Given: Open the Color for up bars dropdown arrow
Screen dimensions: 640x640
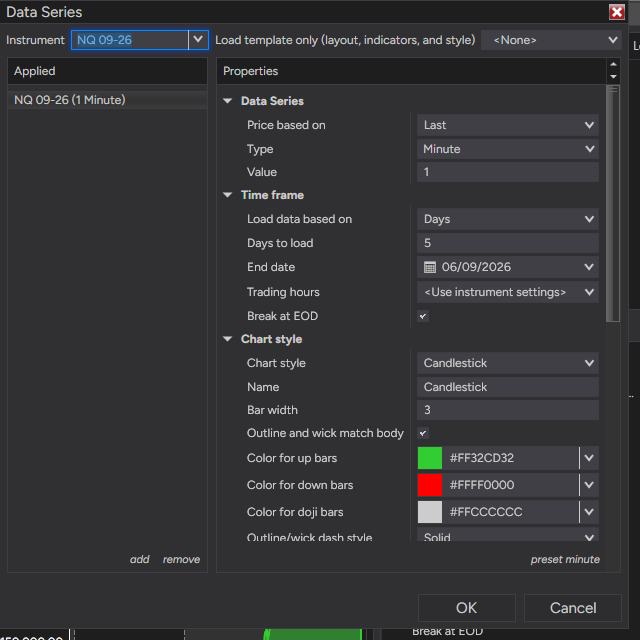Looking at the screenshot, I should [x=589, y=458].
